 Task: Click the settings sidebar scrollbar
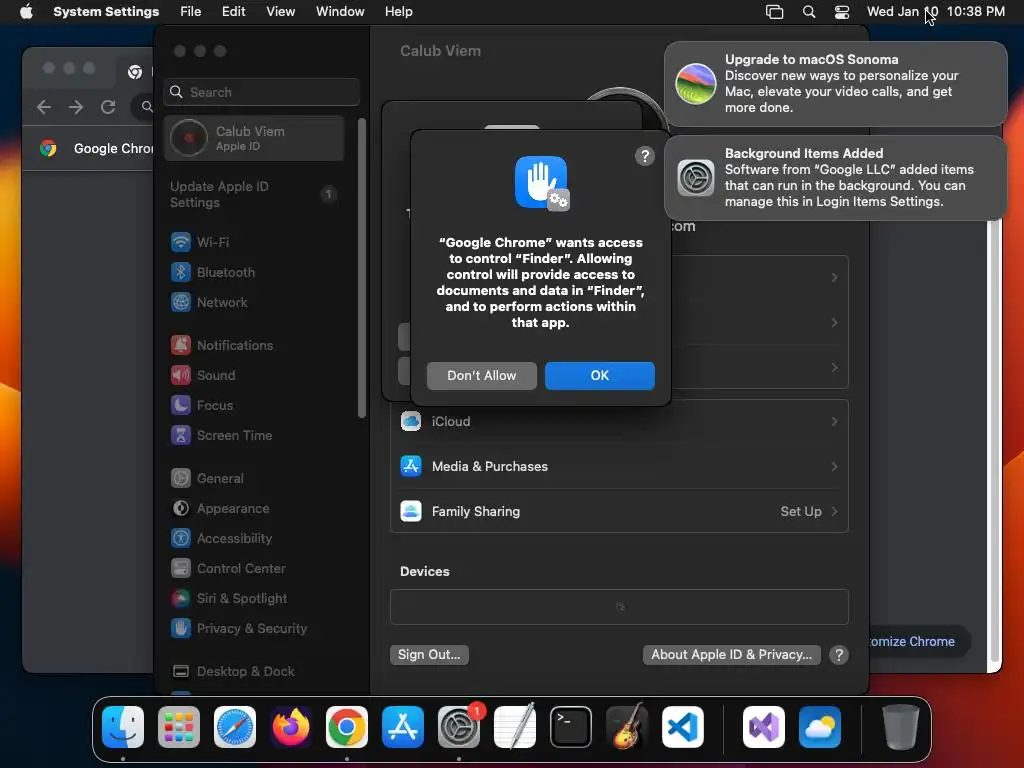[x=362, y=268]
